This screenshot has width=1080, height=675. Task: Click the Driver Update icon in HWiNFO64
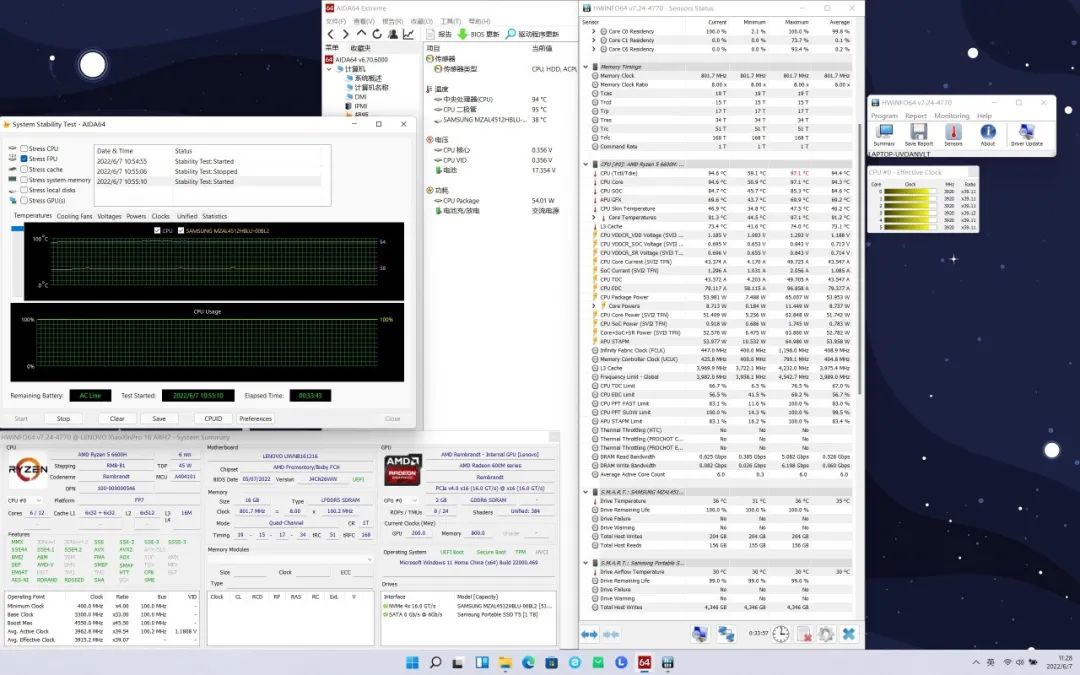1026,134
